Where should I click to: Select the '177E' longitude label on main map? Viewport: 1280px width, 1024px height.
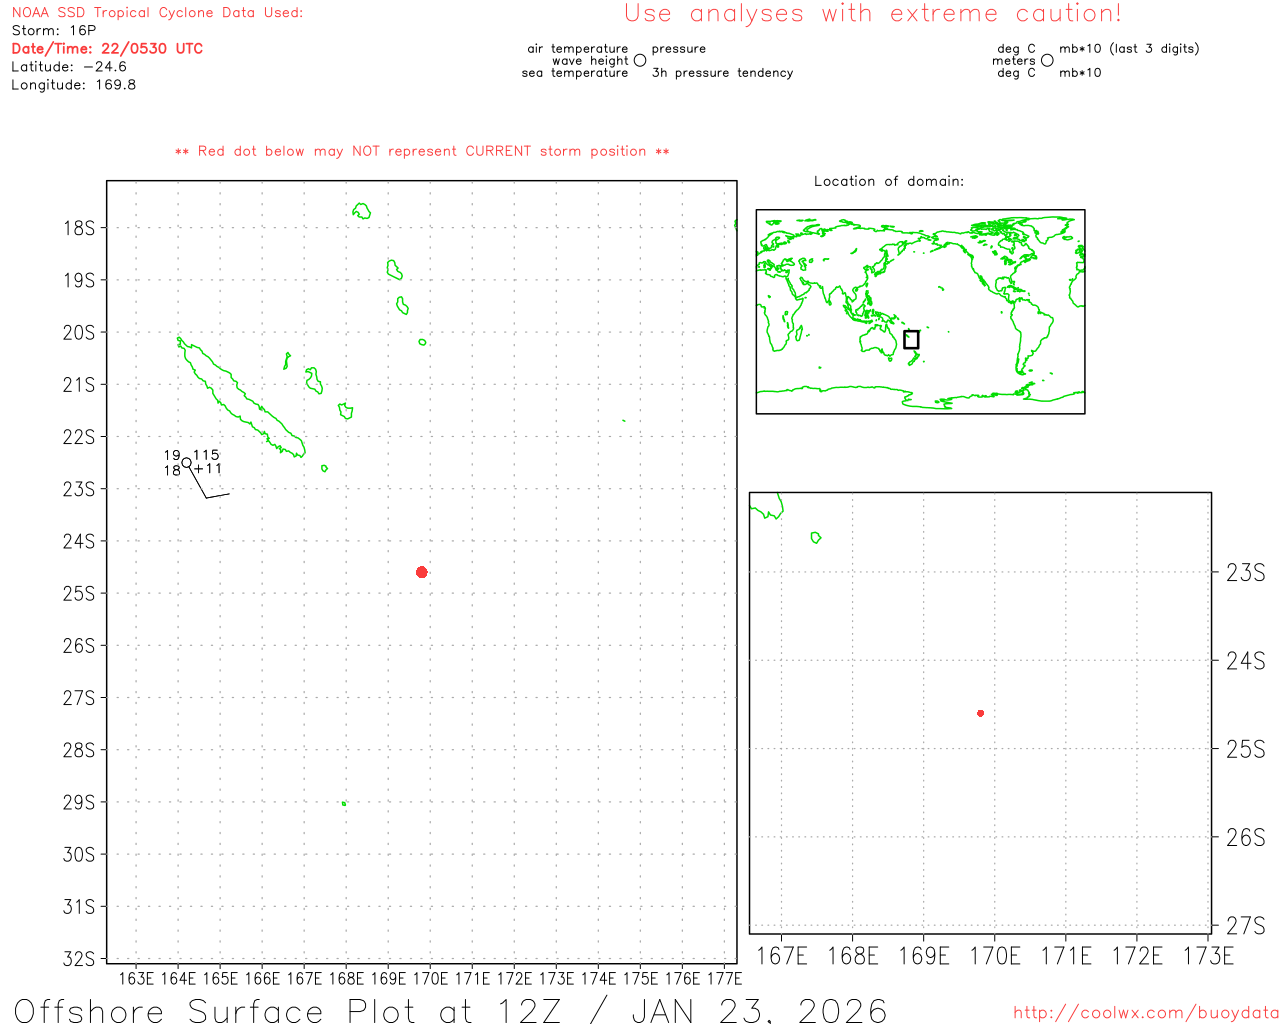click(724, 978)
